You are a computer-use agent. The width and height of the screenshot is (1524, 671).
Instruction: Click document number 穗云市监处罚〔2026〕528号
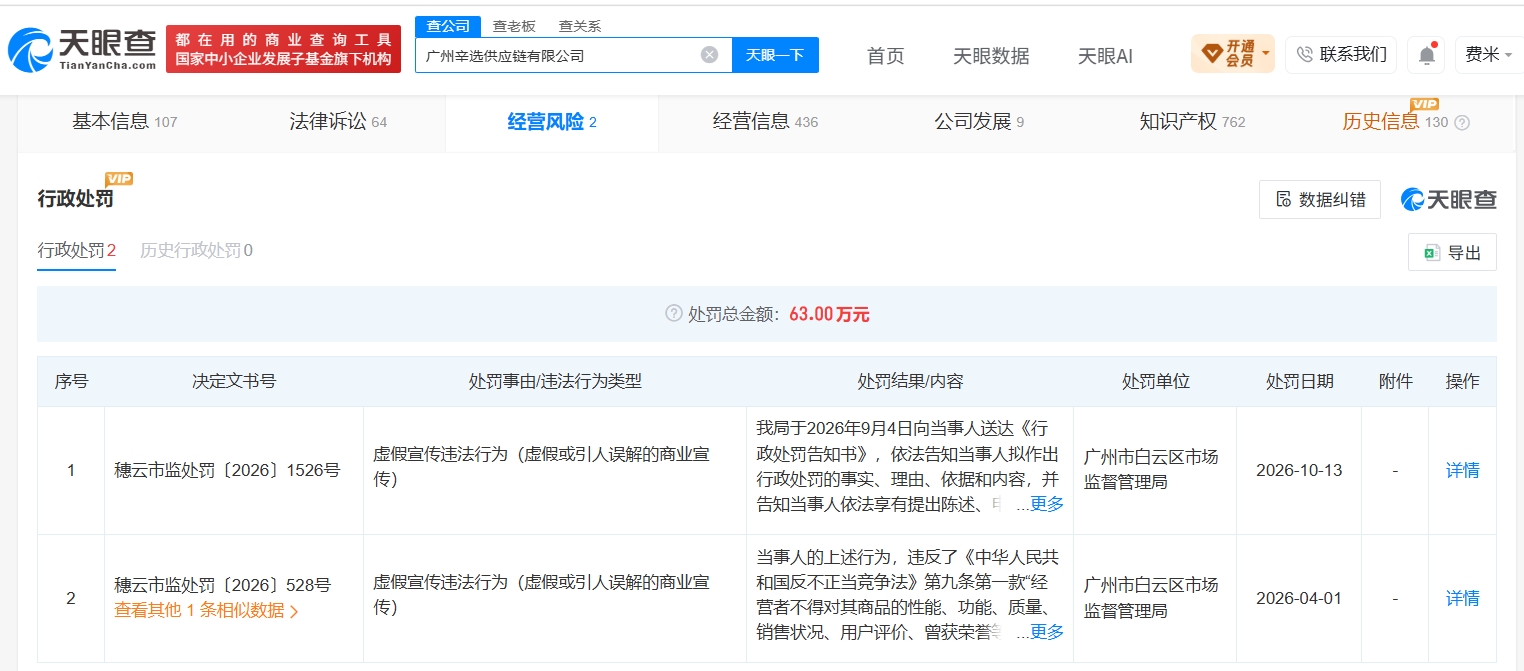(x=222, y=585)
